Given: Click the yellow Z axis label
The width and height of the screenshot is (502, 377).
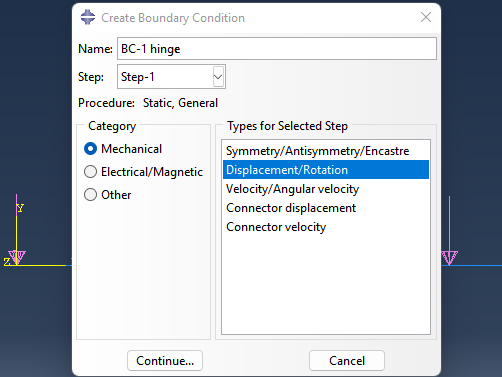Looking at the screenshot, I should 7,262.
